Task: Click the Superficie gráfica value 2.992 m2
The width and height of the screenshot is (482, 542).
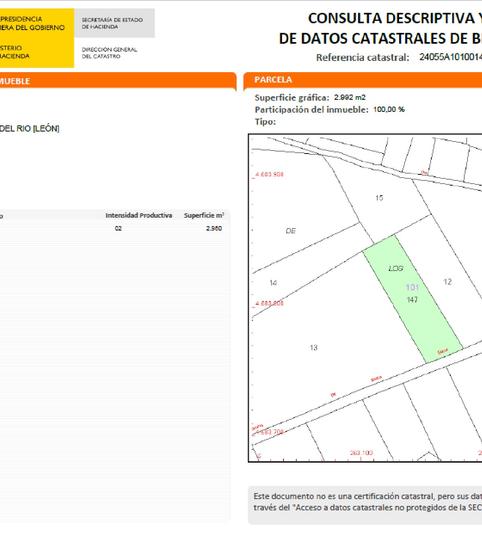Action: coord(350,97)
